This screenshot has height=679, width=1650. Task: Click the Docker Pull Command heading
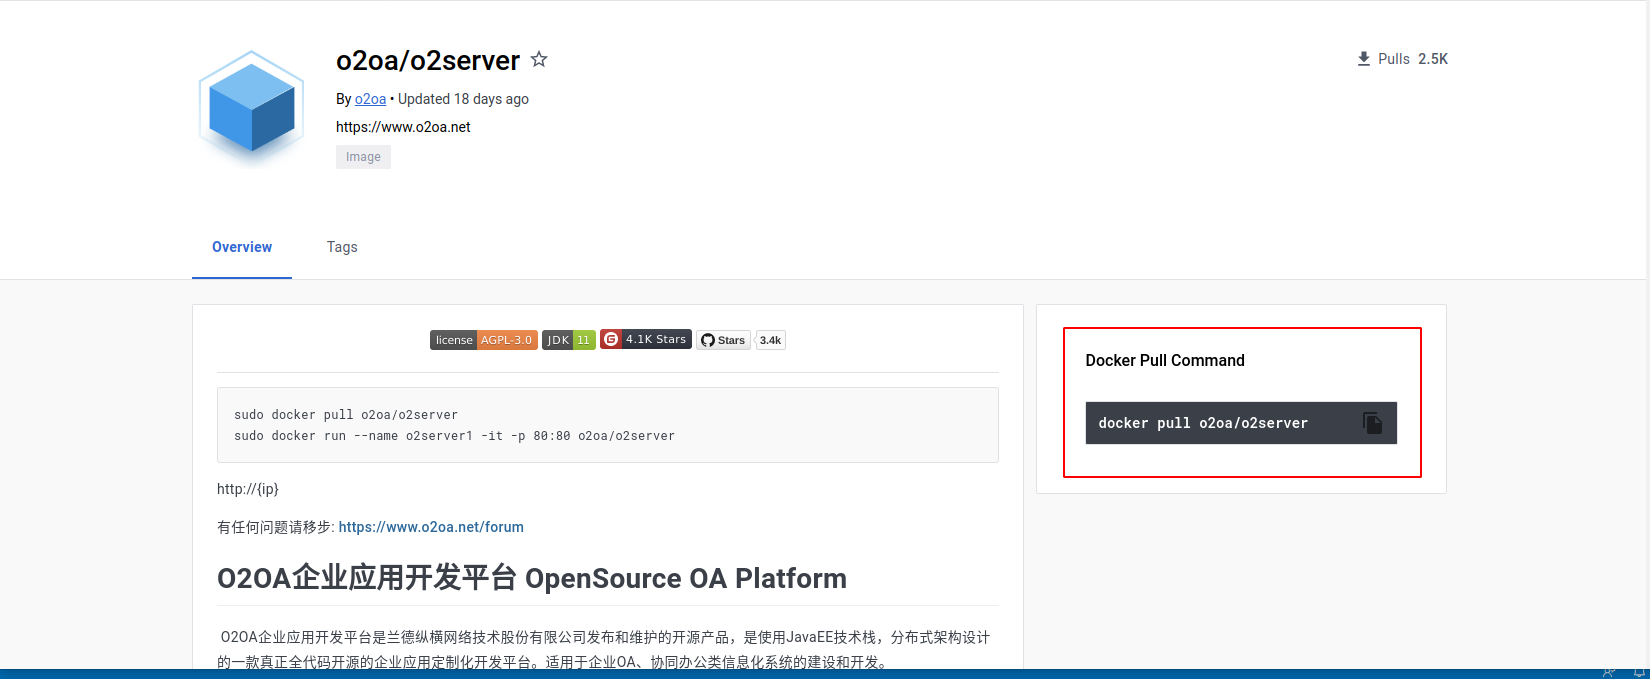coord(1165,360)
